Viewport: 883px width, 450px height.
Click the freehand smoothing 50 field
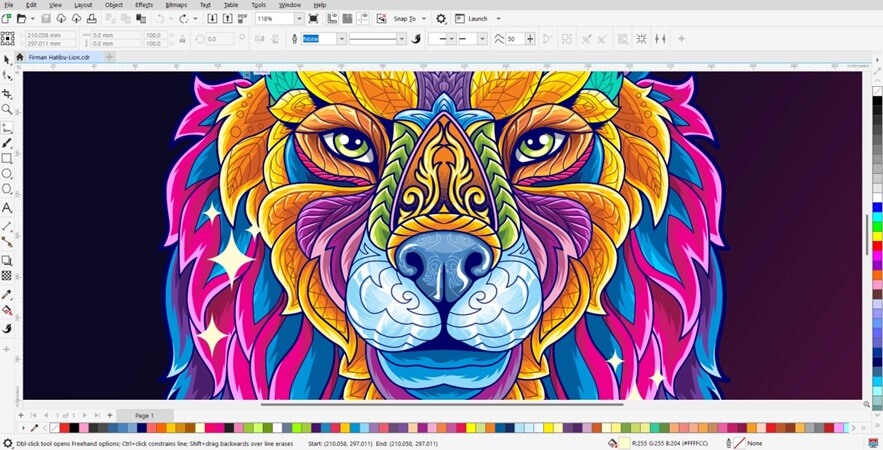pos(515,39)
